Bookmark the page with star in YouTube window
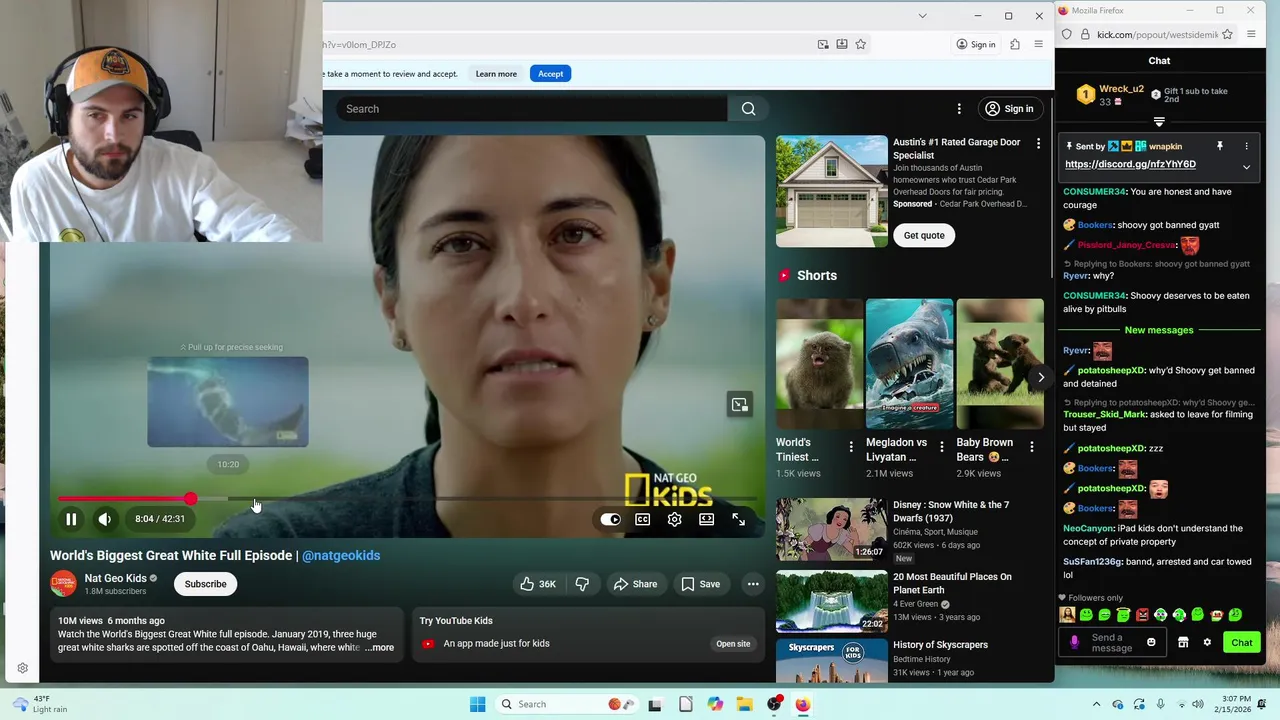Image resolution: width=1280 pixels, height=720 pixels. [860, 44]
